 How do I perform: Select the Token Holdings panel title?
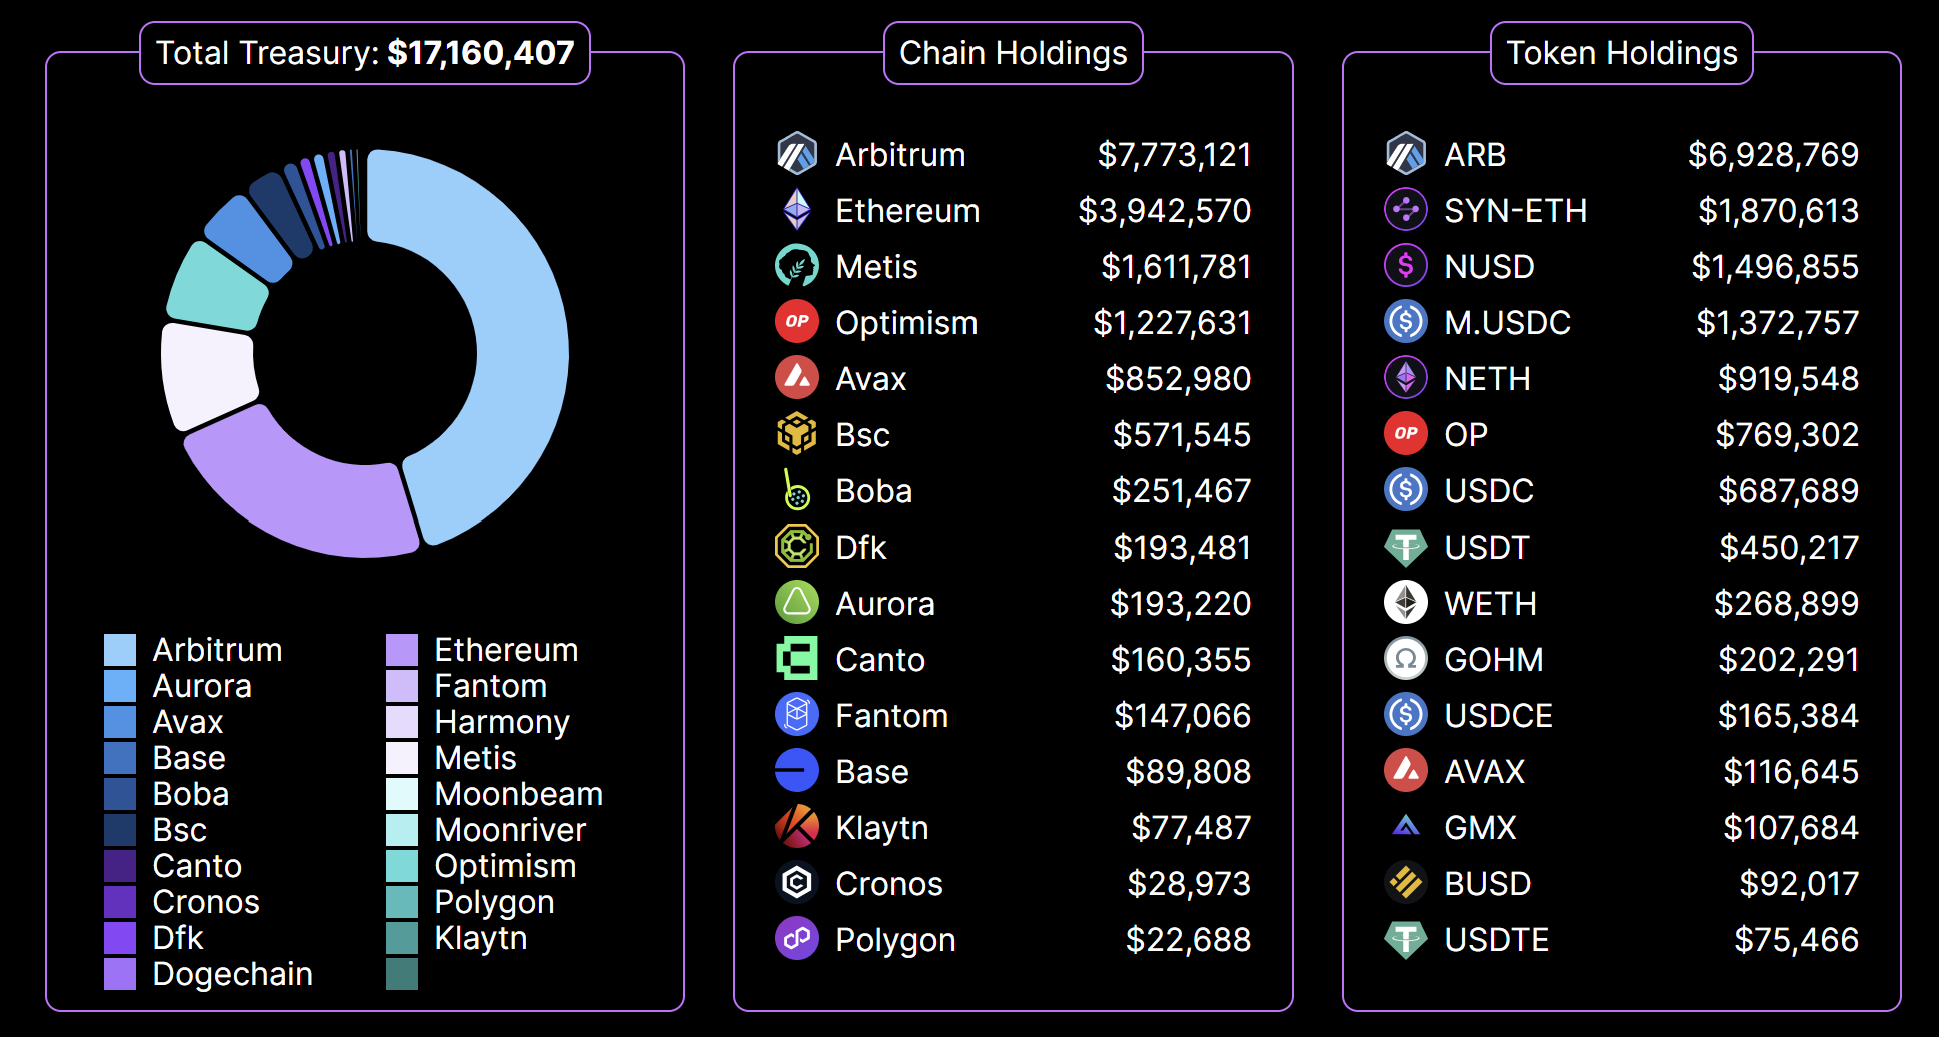[1621, 53]
